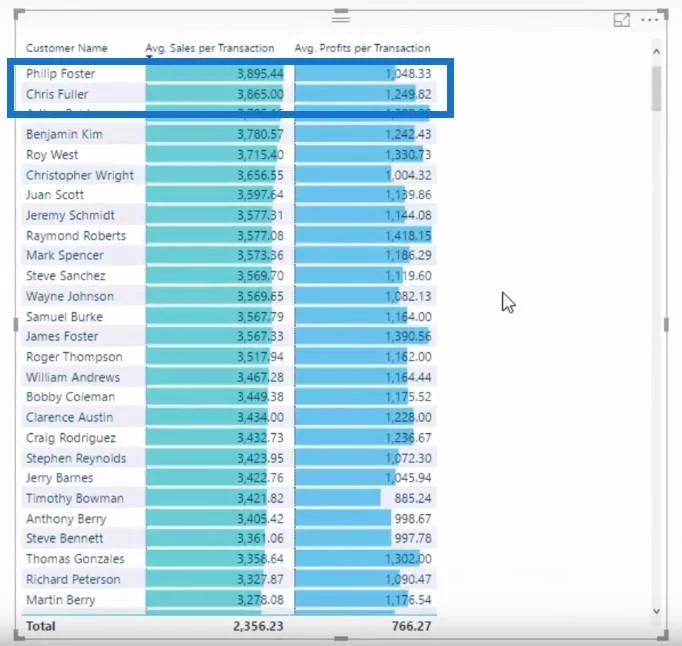
Task: Sort by Avg. Sales per Transaction header
Action: click(210, 48)
